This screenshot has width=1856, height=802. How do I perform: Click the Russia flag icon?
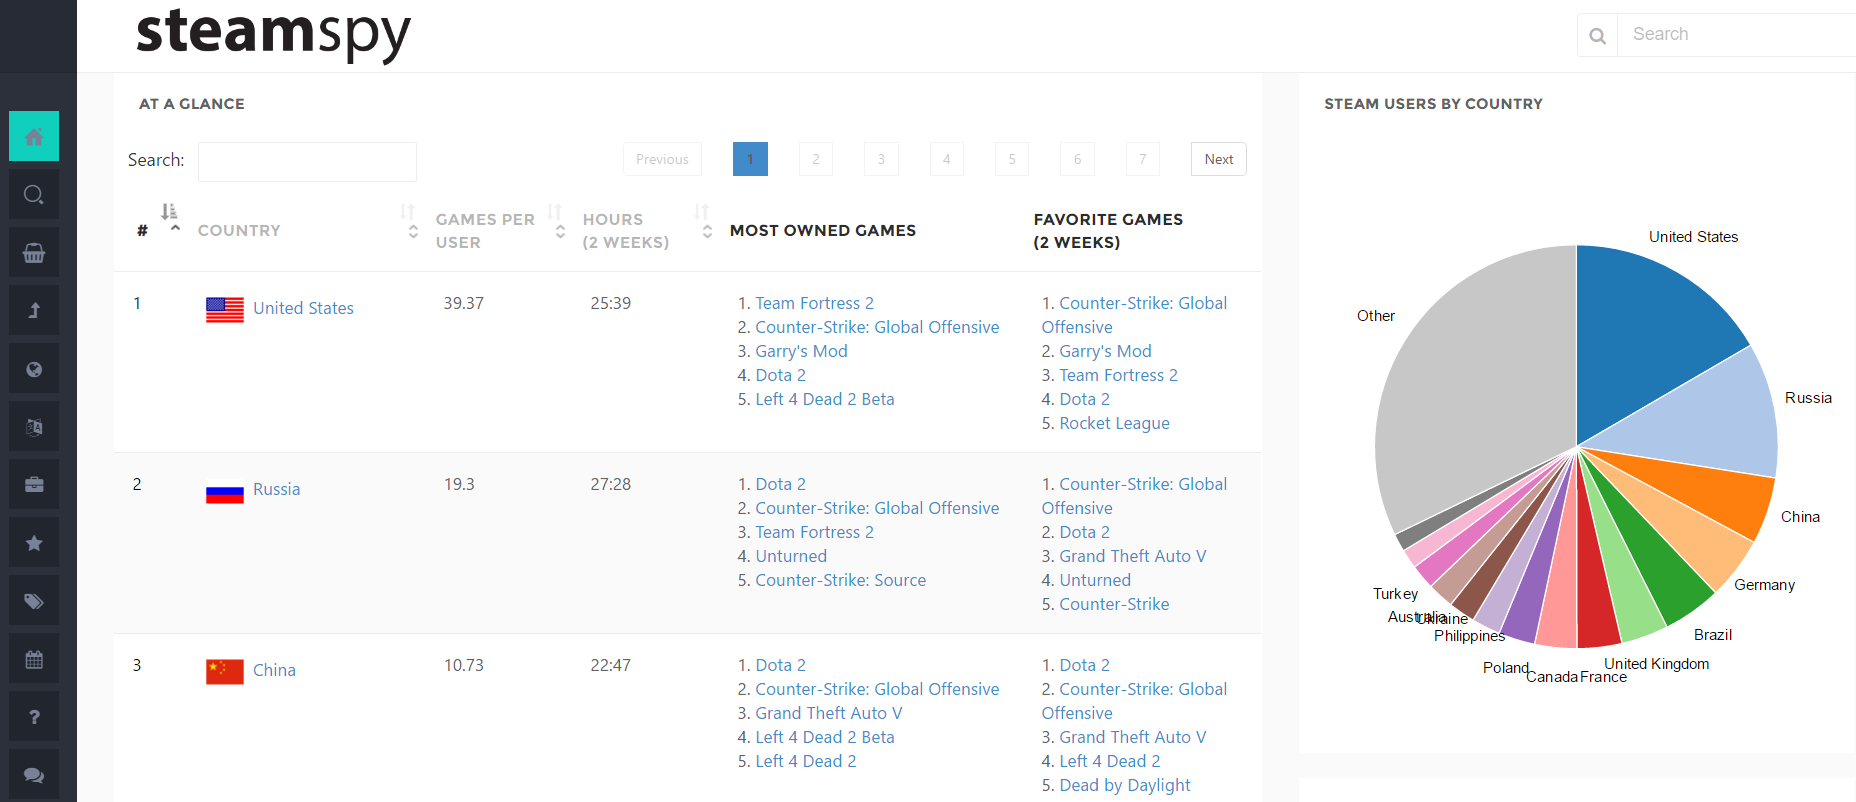click(225, 491)
